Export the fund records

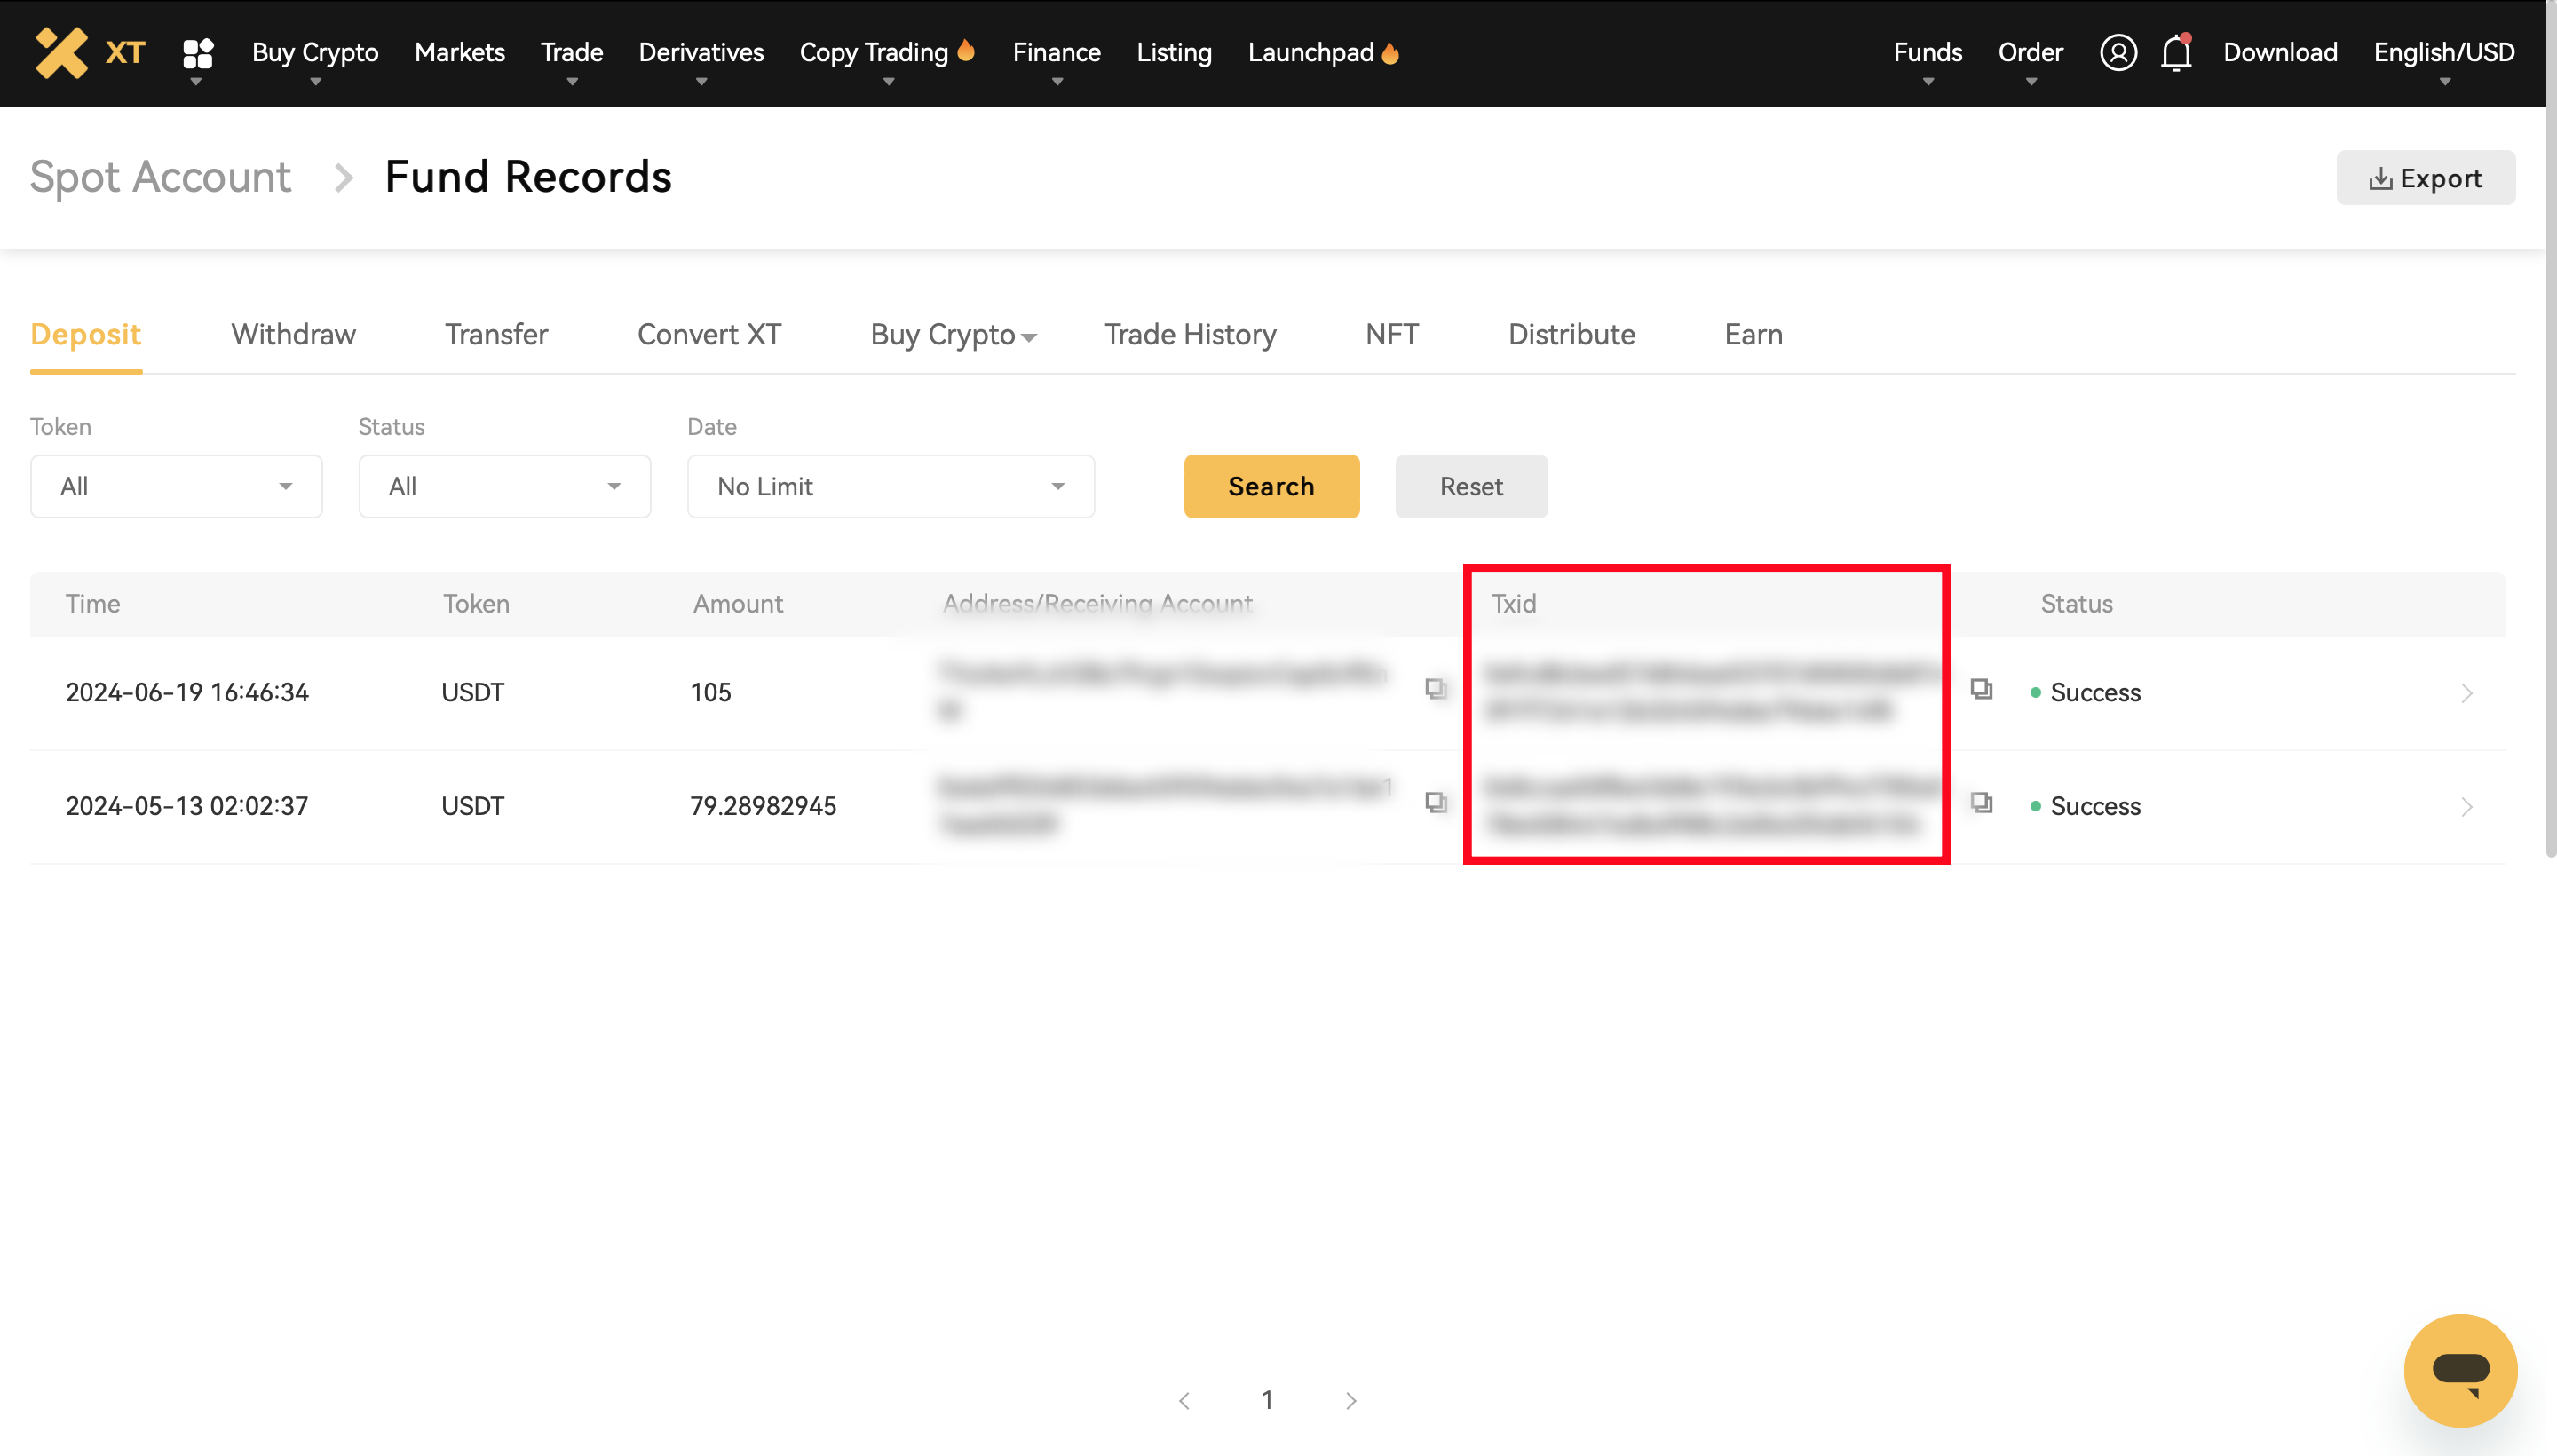coord(2426,177)
